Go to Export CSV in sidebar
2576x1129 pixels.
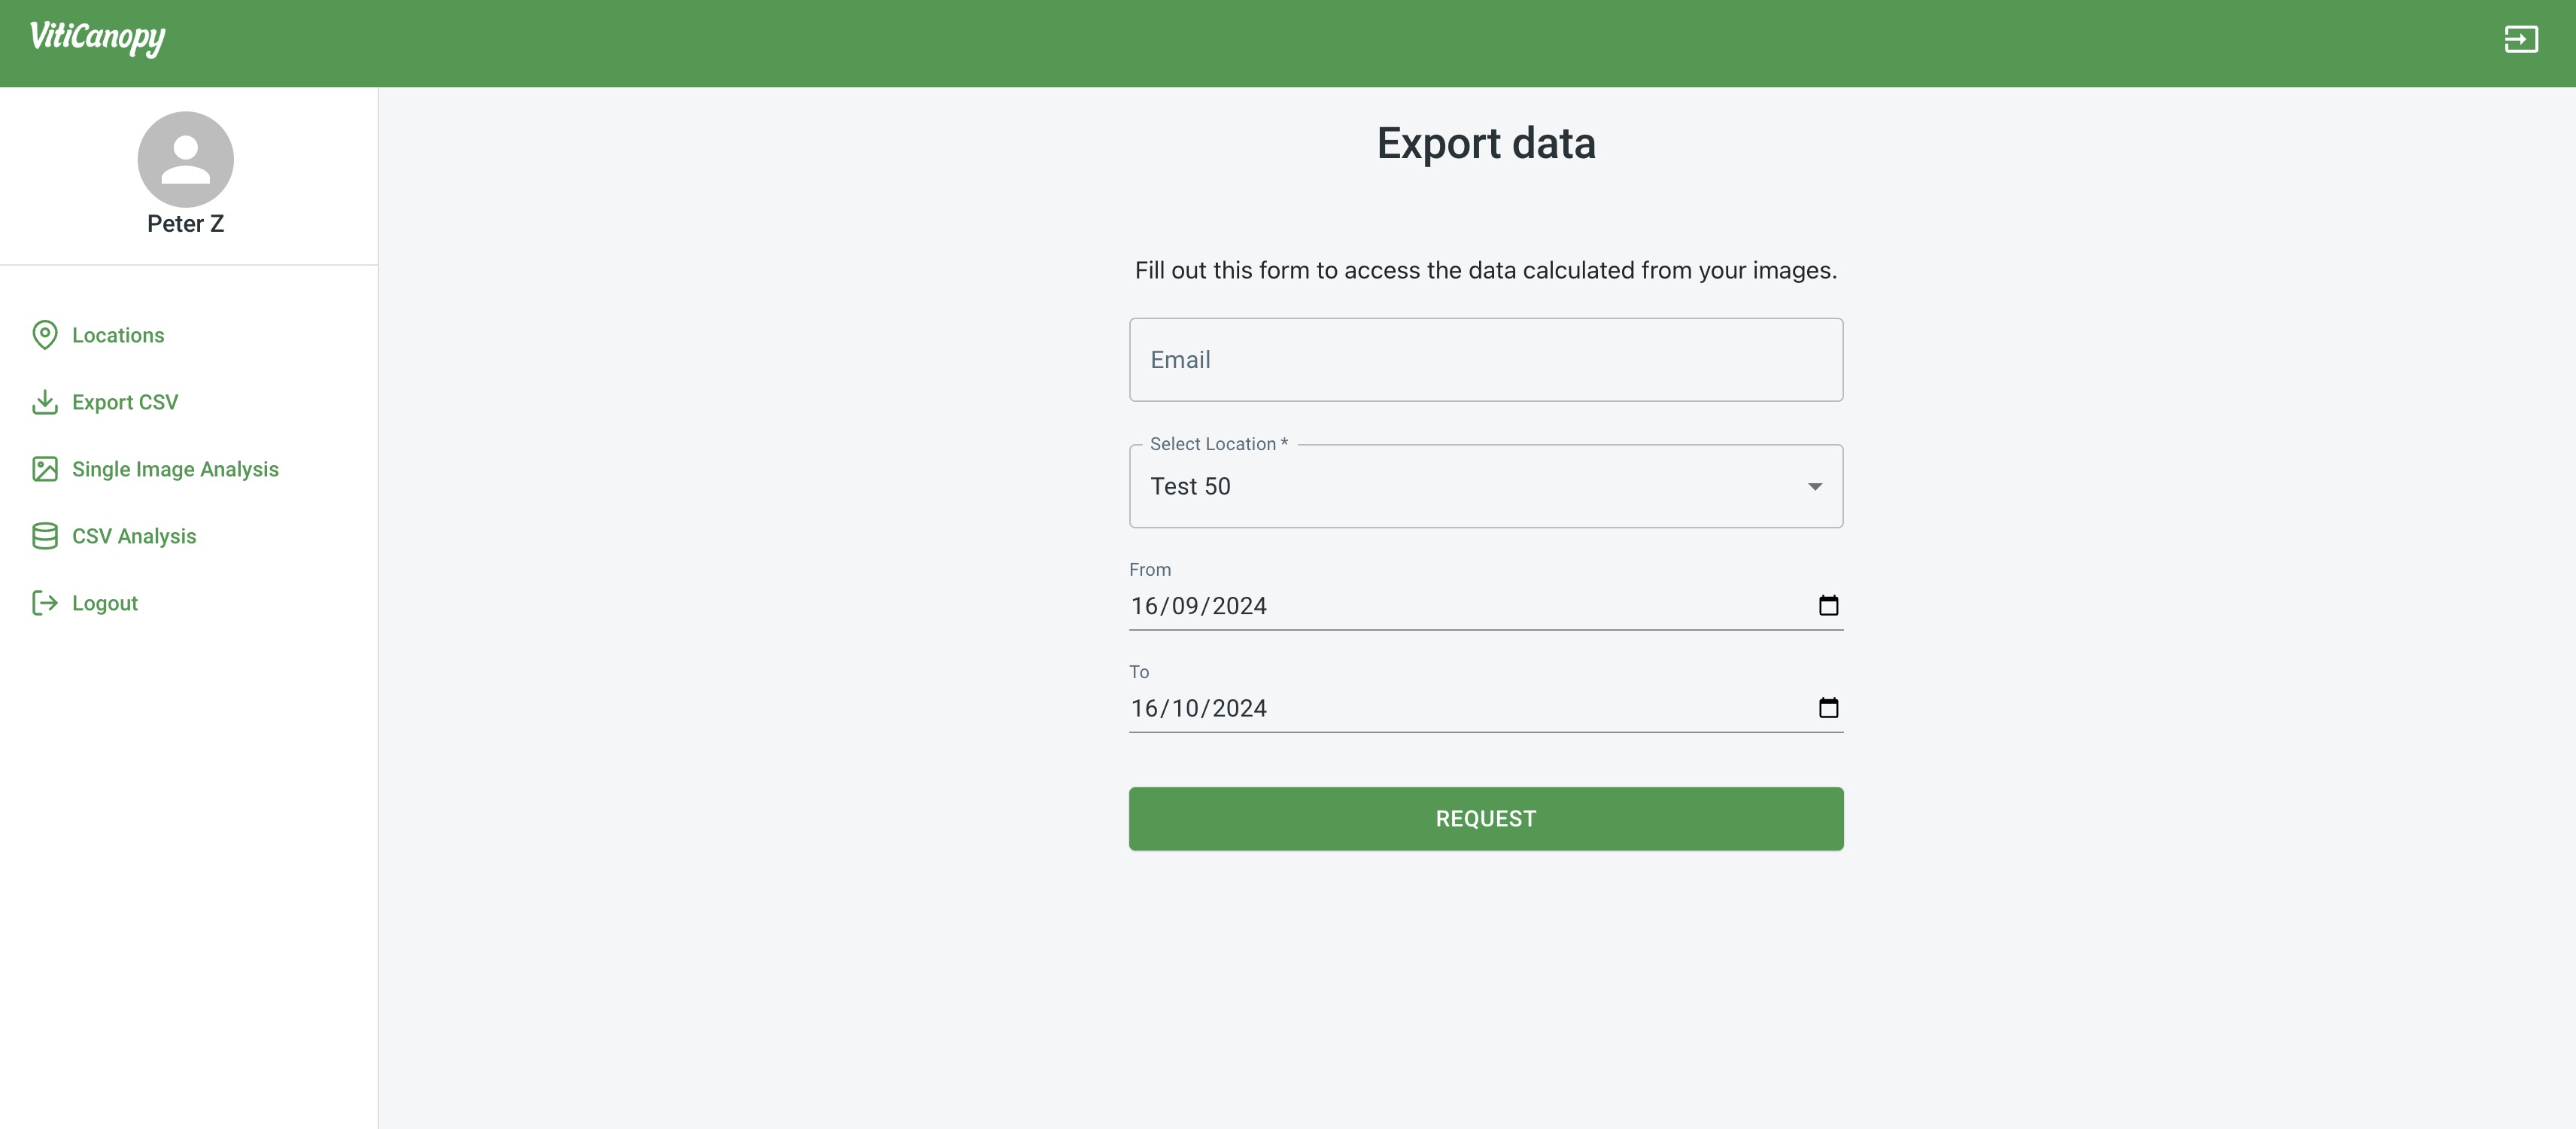[125, 402]
